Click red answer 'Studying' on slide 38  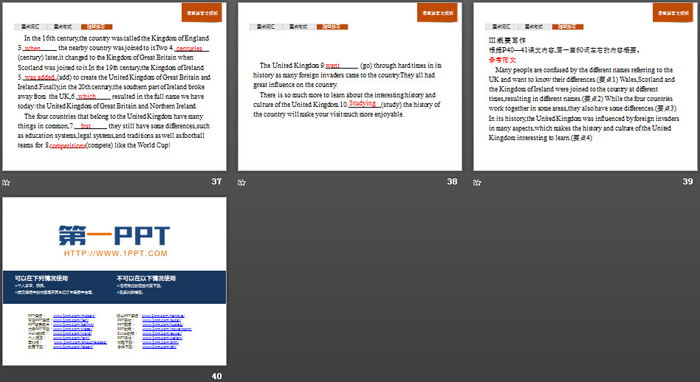click(362, 103)
